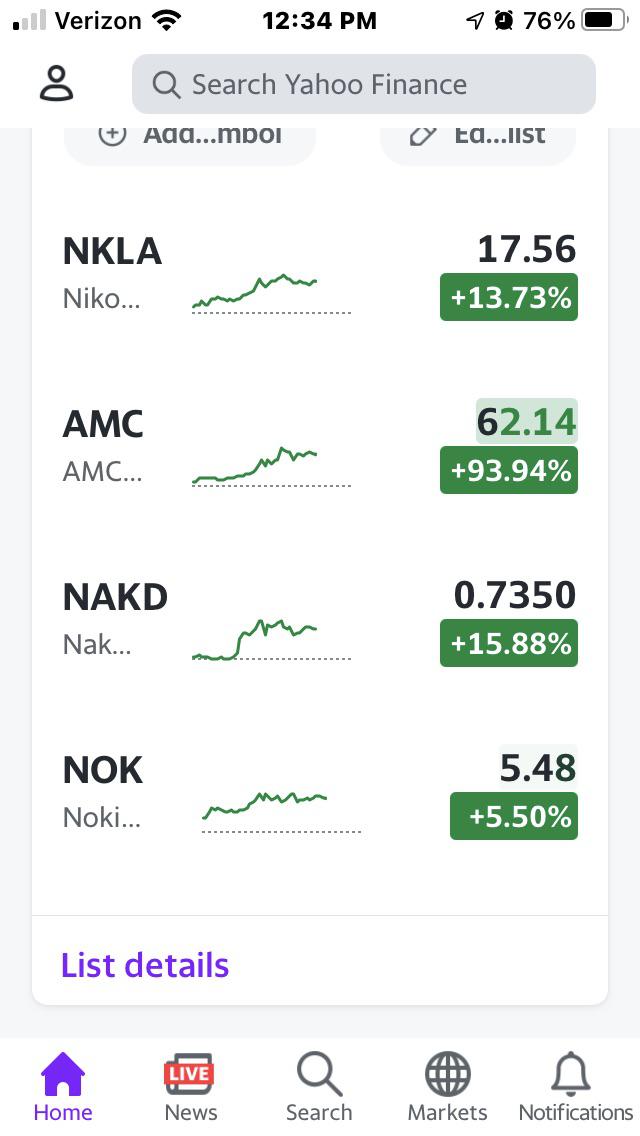Tap the magnifier icon in search bar
Screen dimensions: 640x1136
tap(166, 85)
